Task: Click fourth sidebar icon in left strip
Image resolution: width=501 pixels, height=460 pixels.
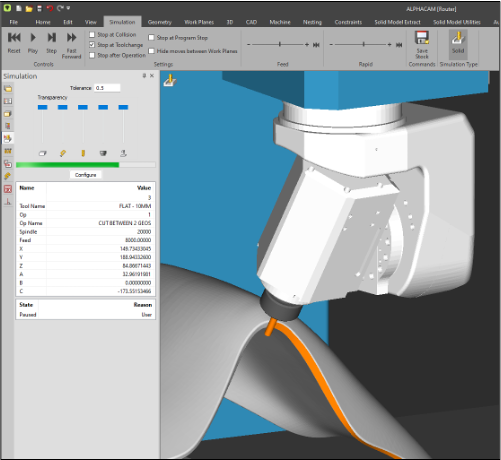Action: (x=8, y=126)
